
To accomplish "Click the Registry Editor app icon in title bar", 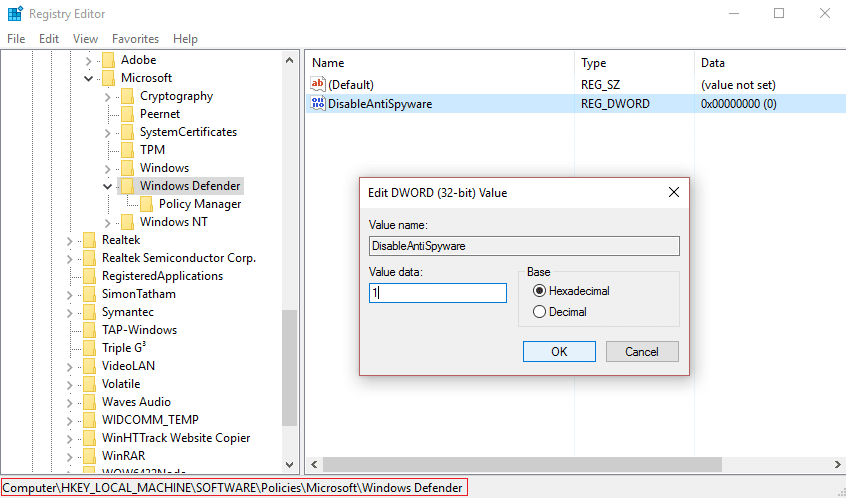I will tap(14, 14).
